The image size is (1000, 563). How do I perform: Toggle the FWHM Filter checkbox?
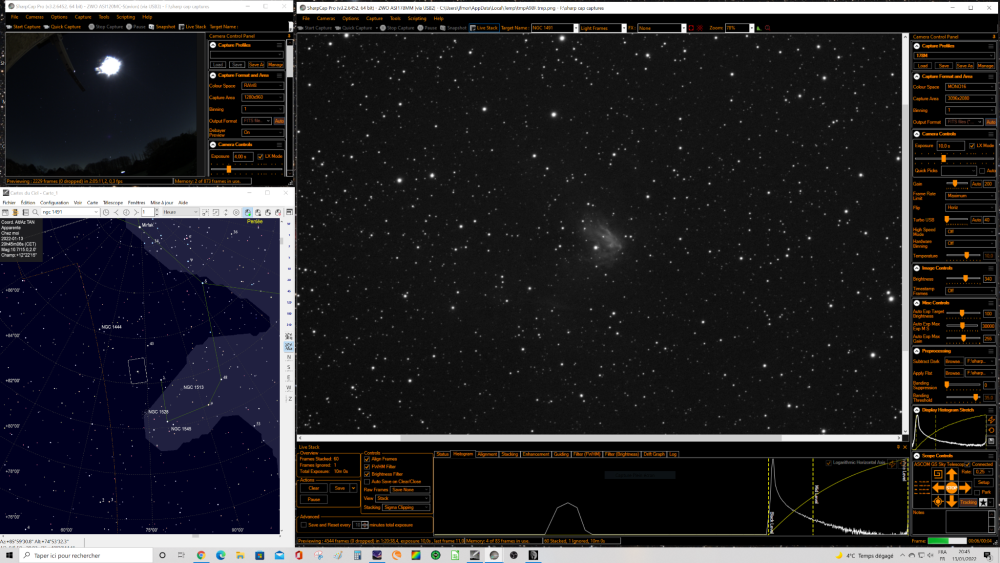tap(367, 467)
